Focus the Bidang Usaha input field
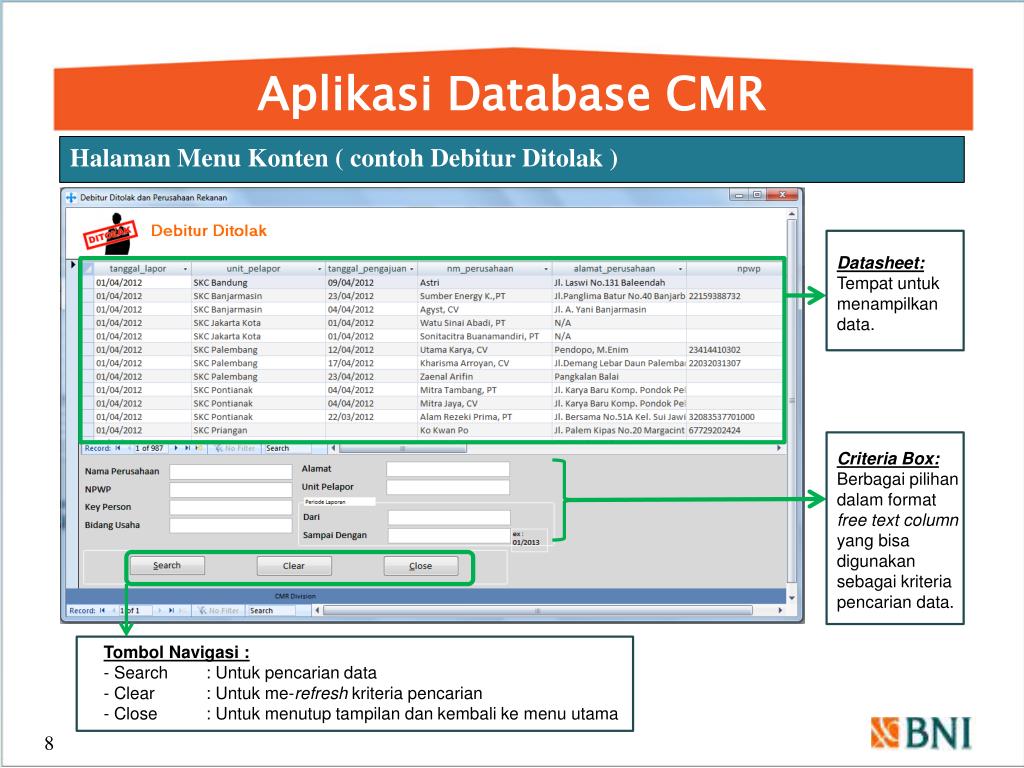Viewport: 1024px width, 768px height. (231, 525)
